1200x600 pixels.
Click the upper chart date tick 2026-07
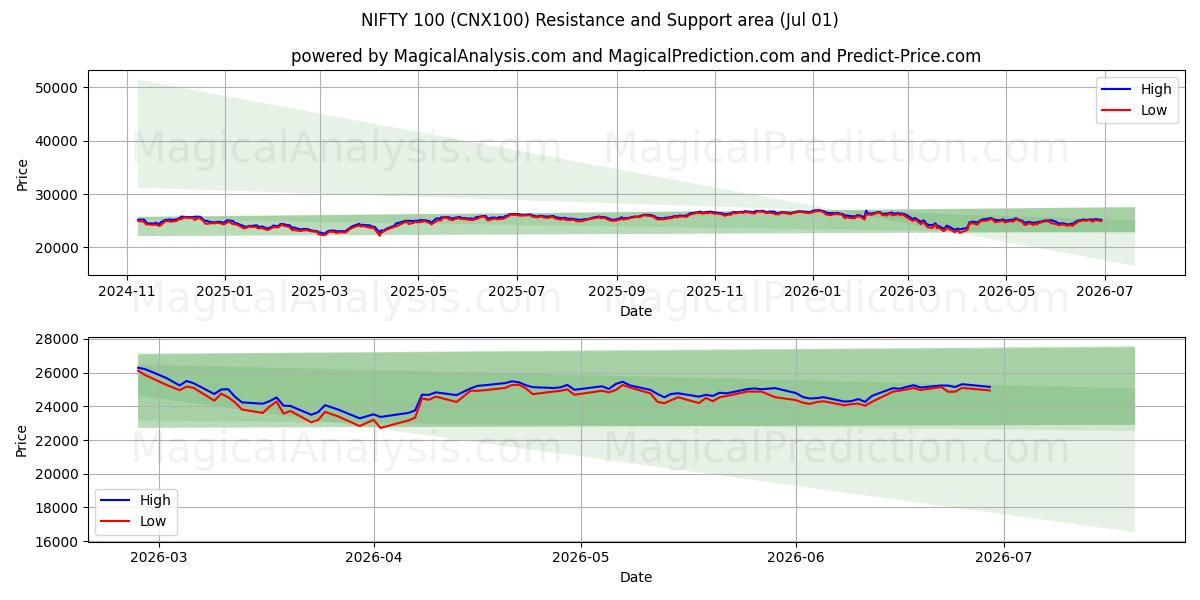coord(1103,290)
